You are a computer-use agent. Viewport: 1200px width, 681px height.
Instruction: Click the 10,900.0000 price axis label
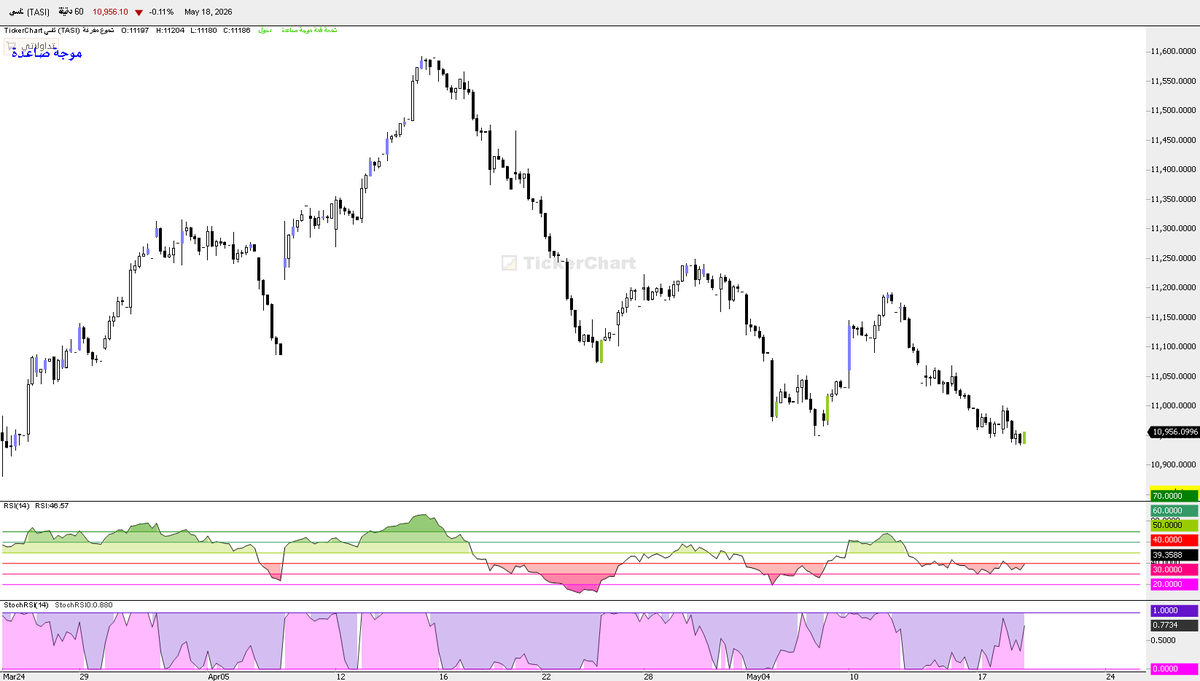click(1174, 465)
